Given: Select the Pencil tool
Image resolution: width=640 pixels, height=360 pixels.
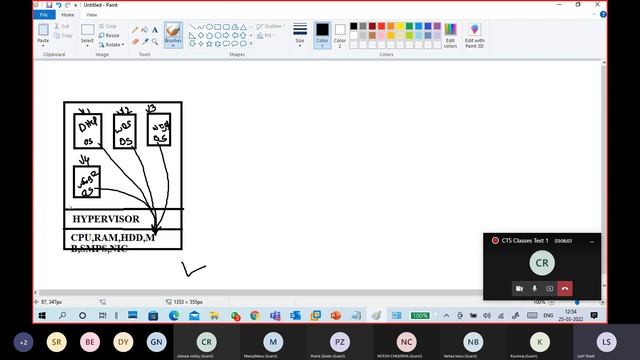Looking at the screenshot, I should click(135, 30).
